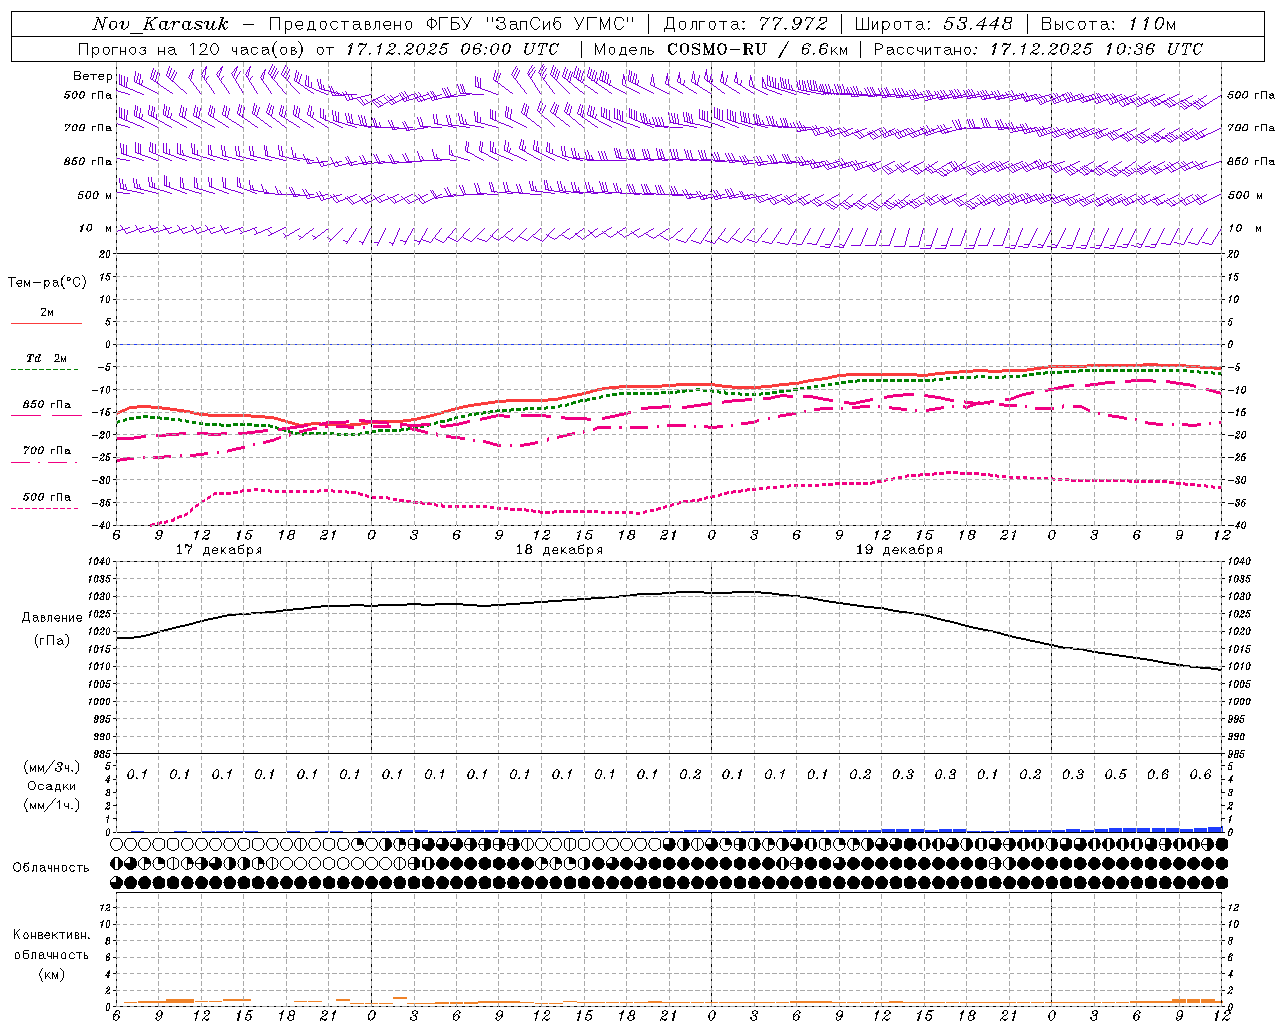Click the Ветер wind panel label
Viewport: 1280px width, 1024px height.
[x=92, y=76]
